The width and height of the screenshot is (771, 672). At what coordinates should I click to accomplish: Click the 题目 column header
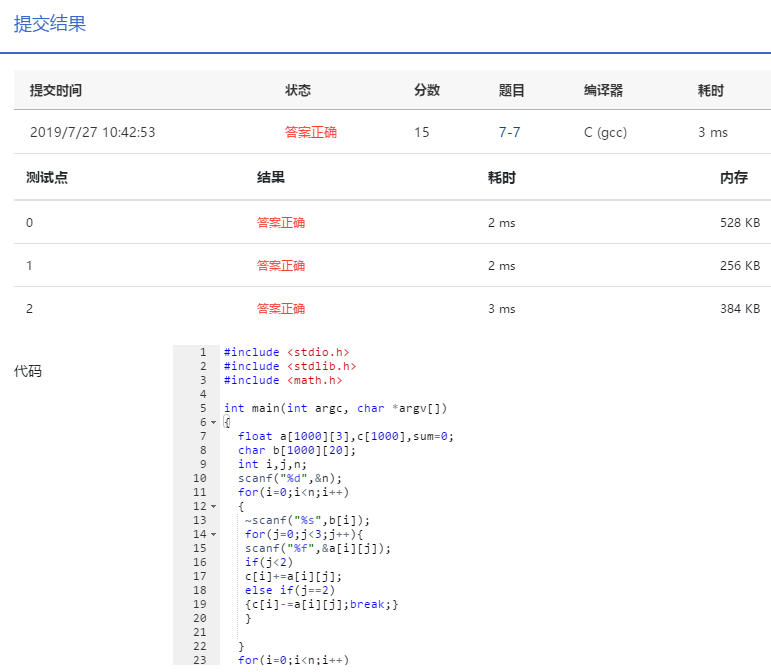click(x=511, y=90)
